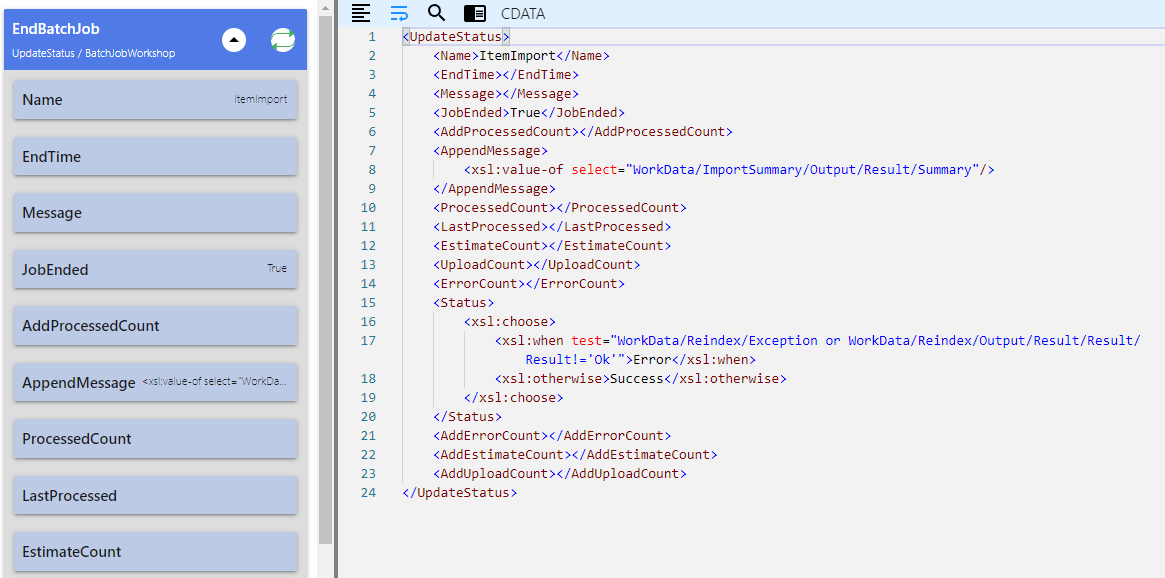Screen dimensions: 1165x578
Task: Click the format/align text lines icon
Action: coord(361,12)
